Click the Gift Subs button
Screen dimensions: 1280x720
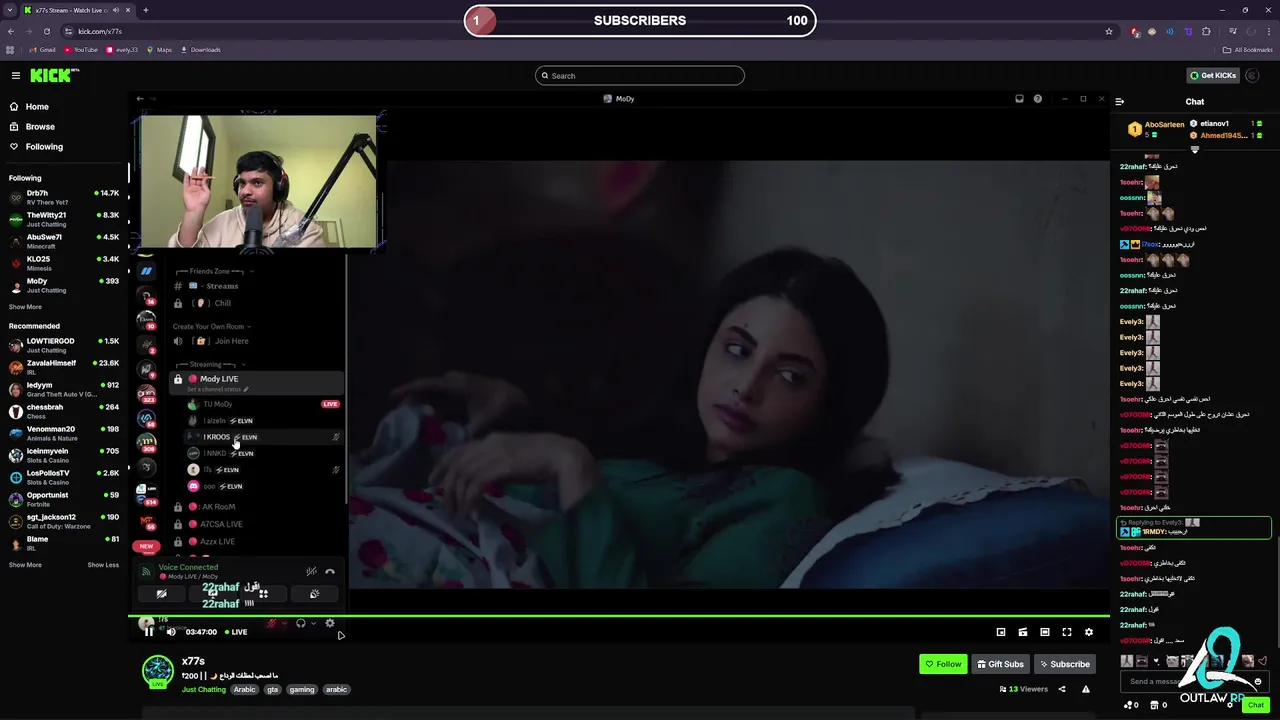1000,664
